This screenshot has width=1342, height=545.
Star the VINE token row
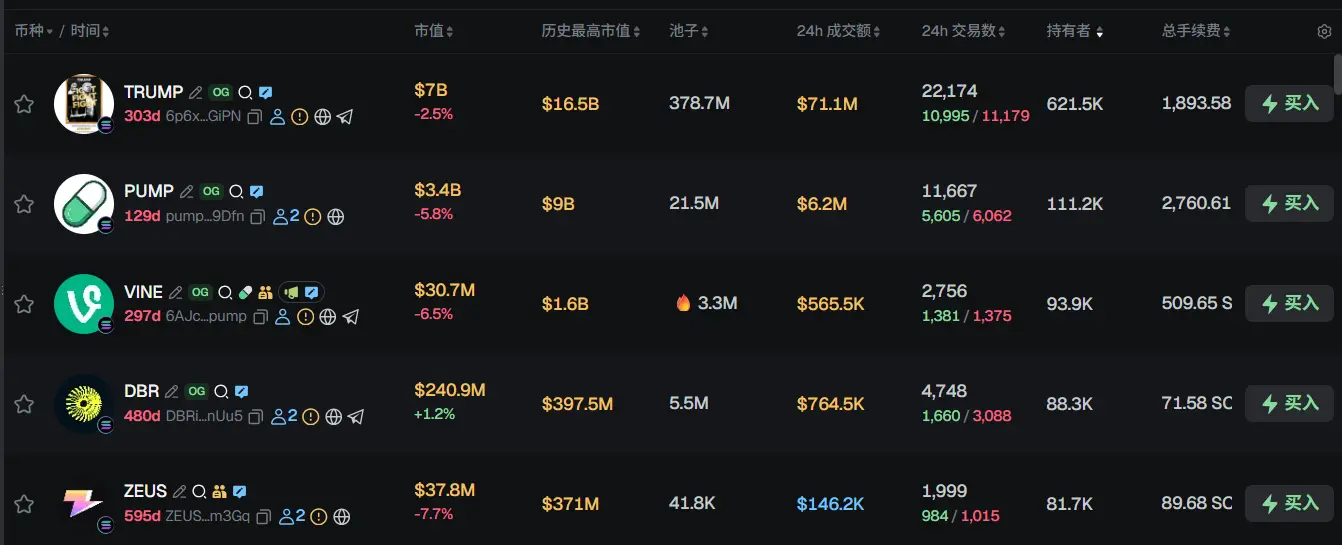coord(24,304)
